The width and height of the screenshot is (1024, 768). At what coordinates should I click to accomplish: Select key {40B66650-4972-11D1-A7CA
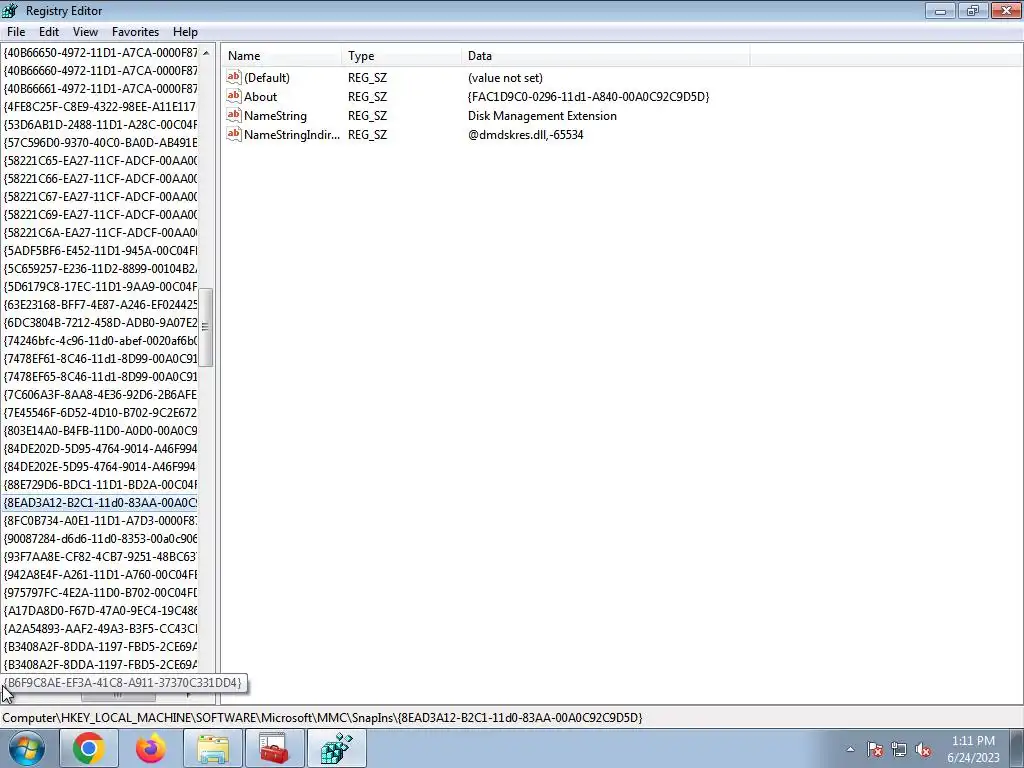coord(100,52)
